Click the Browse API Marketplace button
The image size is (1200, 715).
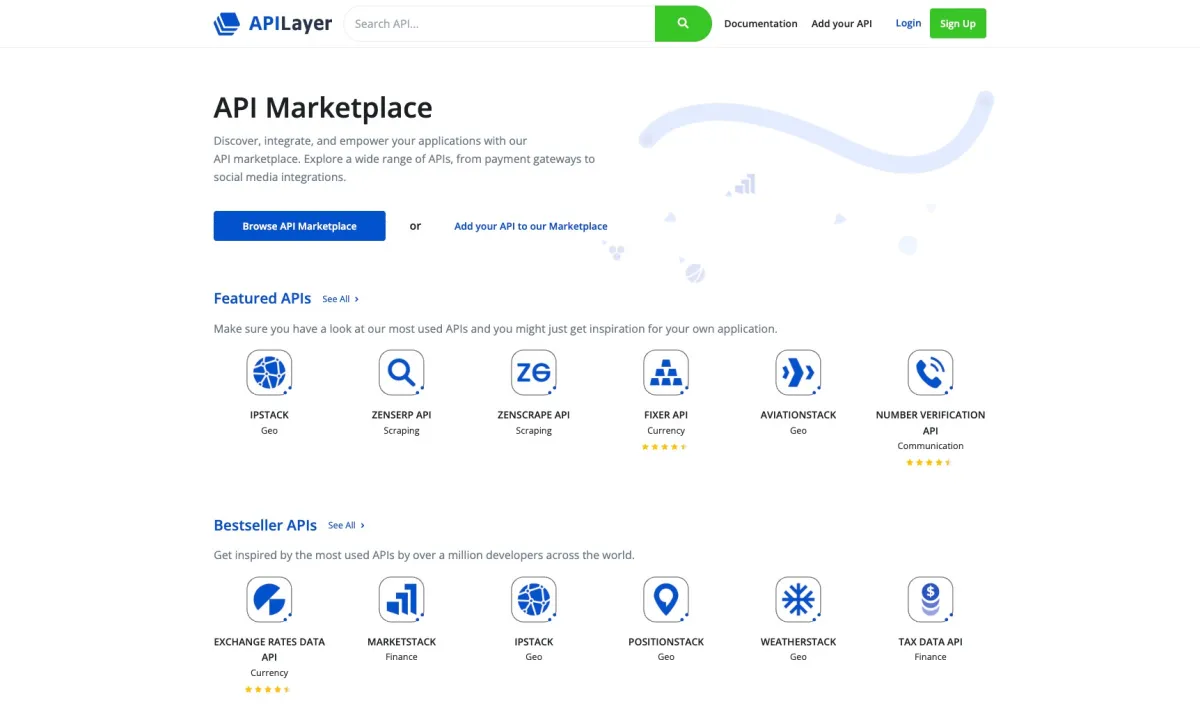pos(299,226)
